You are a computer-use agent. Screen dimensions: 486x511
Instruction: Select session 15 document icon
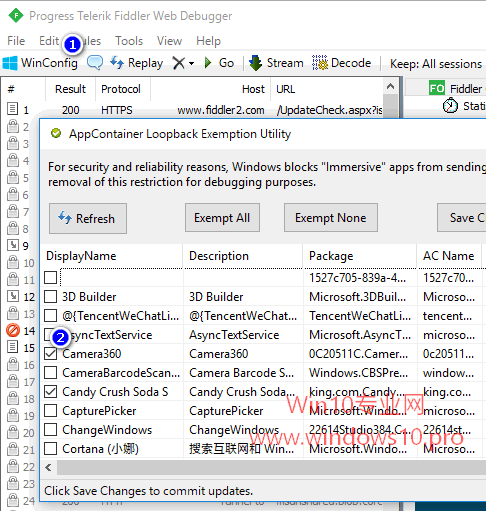coord(13,347)
